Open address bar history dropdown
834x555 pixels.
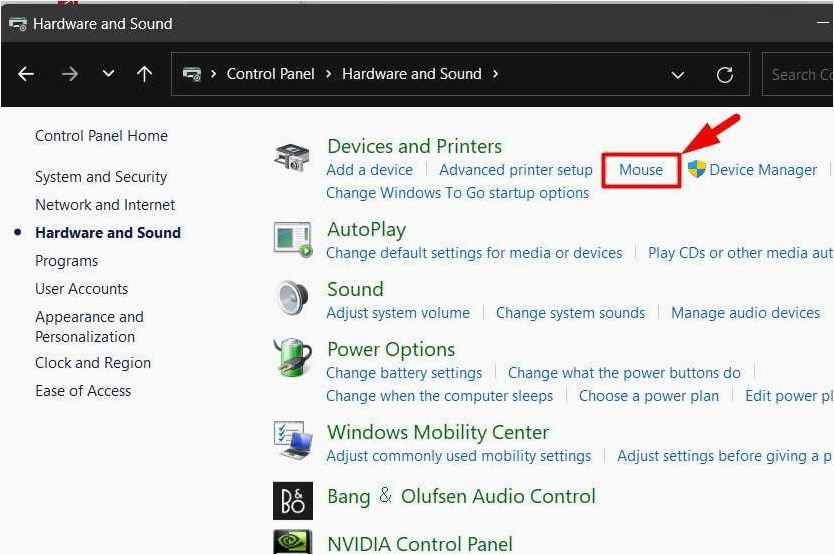coord(678,75)
